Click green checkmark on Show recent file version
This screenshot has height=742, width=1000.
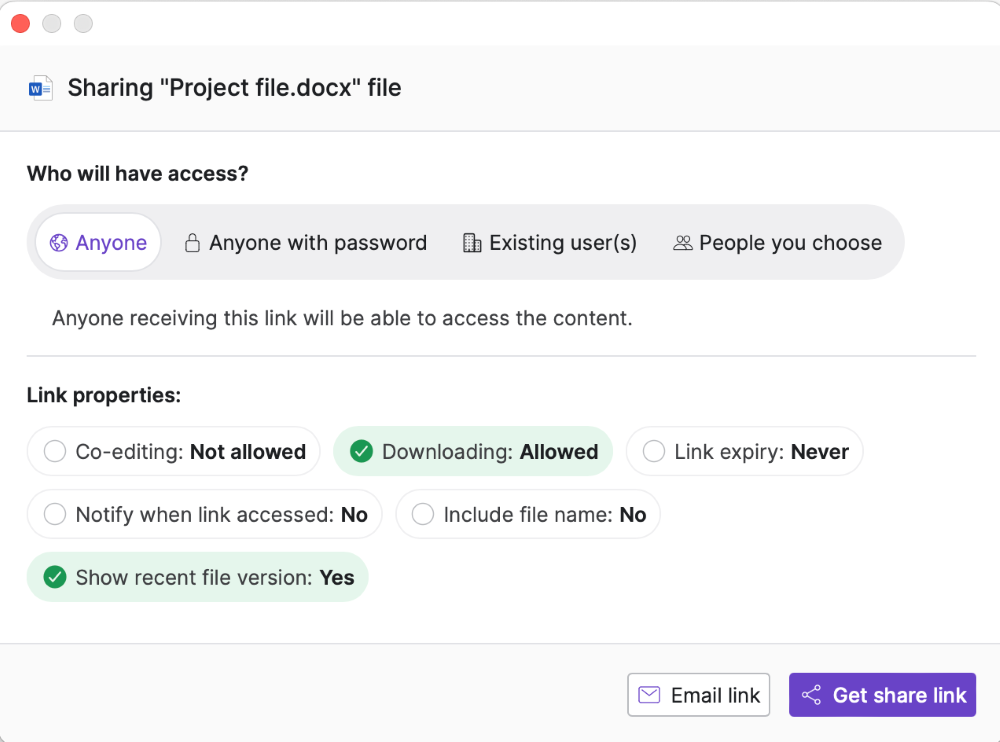click(x=55, y=577)
